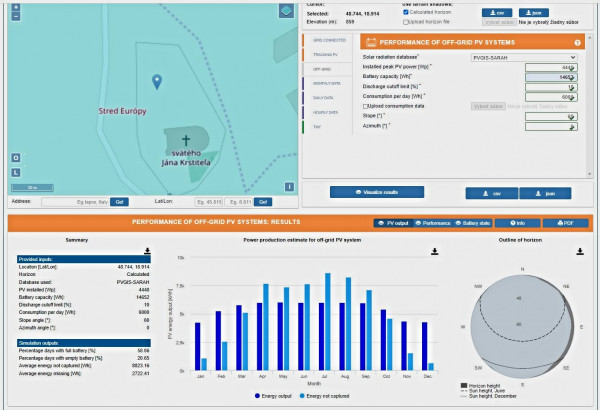
Task: Export results with the PDF button
Action: [x=565, y=223]
